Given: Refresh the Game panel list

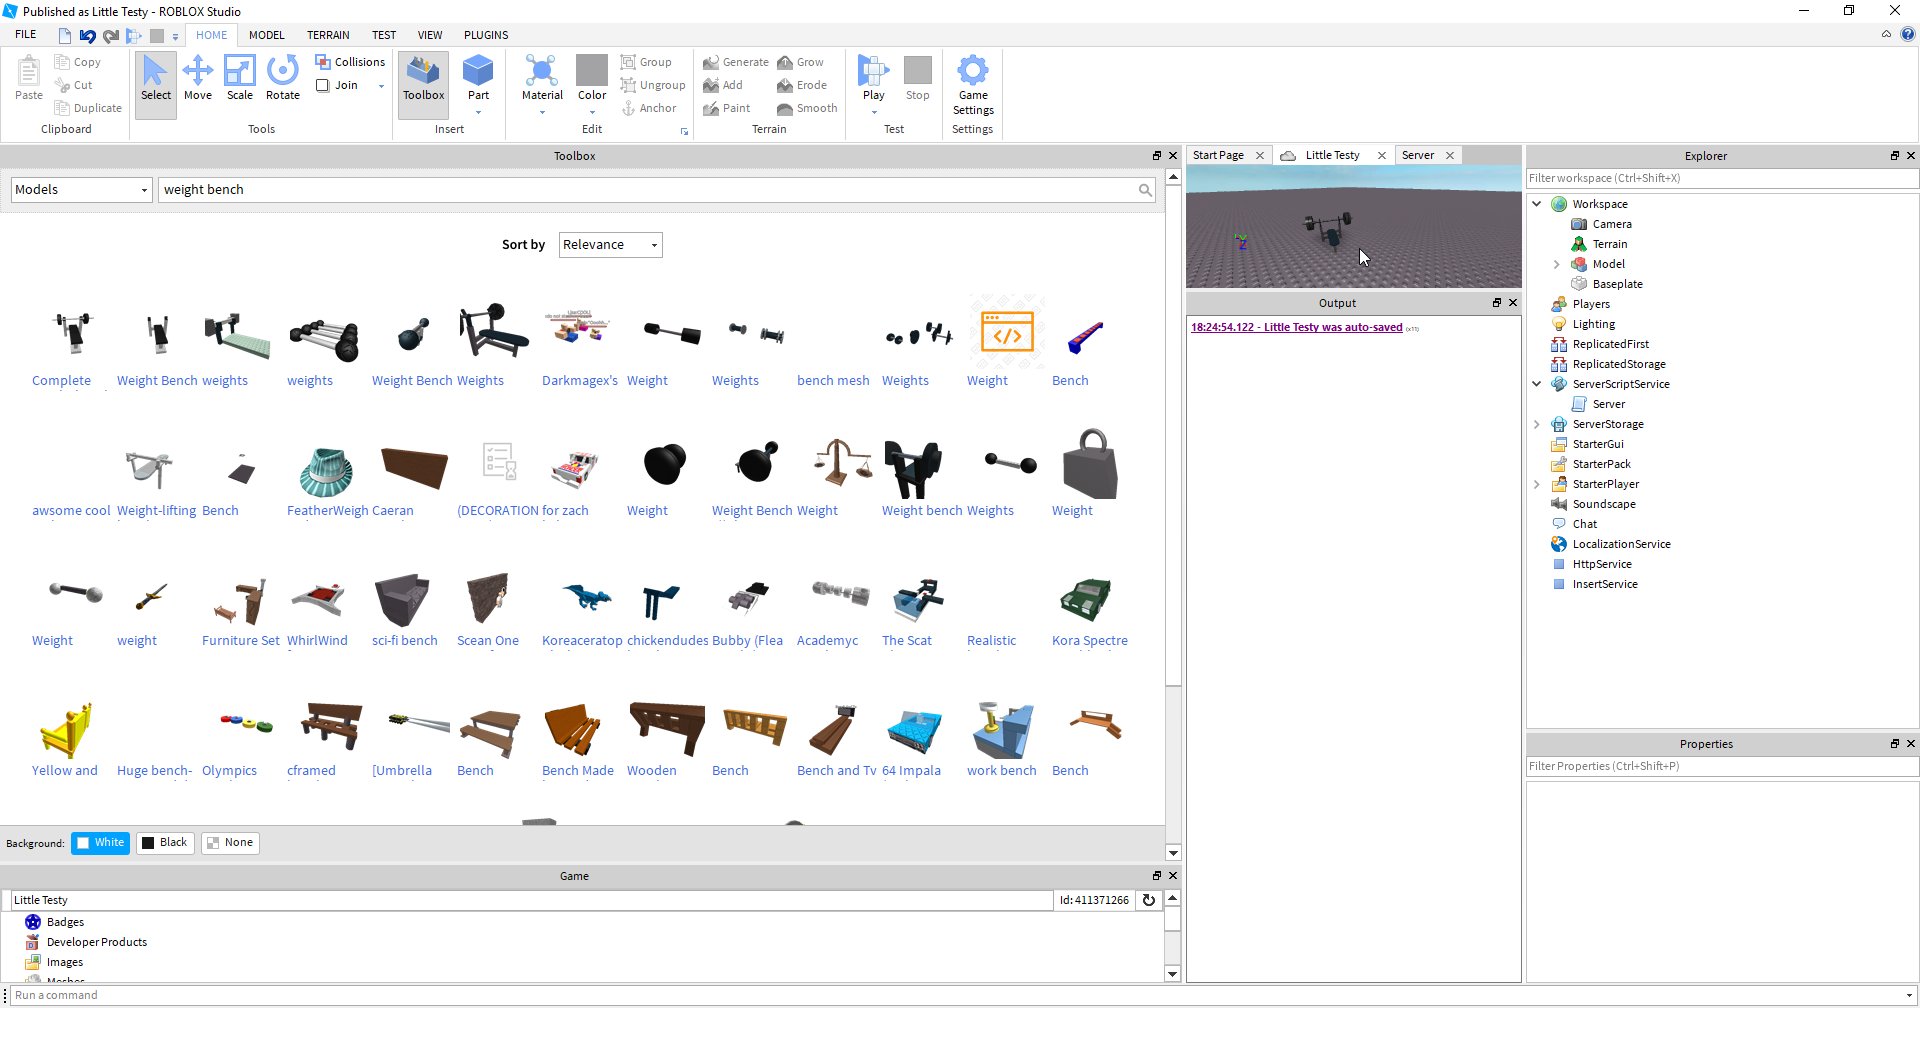Looking at the screenshot, I should click(1149, 900).
